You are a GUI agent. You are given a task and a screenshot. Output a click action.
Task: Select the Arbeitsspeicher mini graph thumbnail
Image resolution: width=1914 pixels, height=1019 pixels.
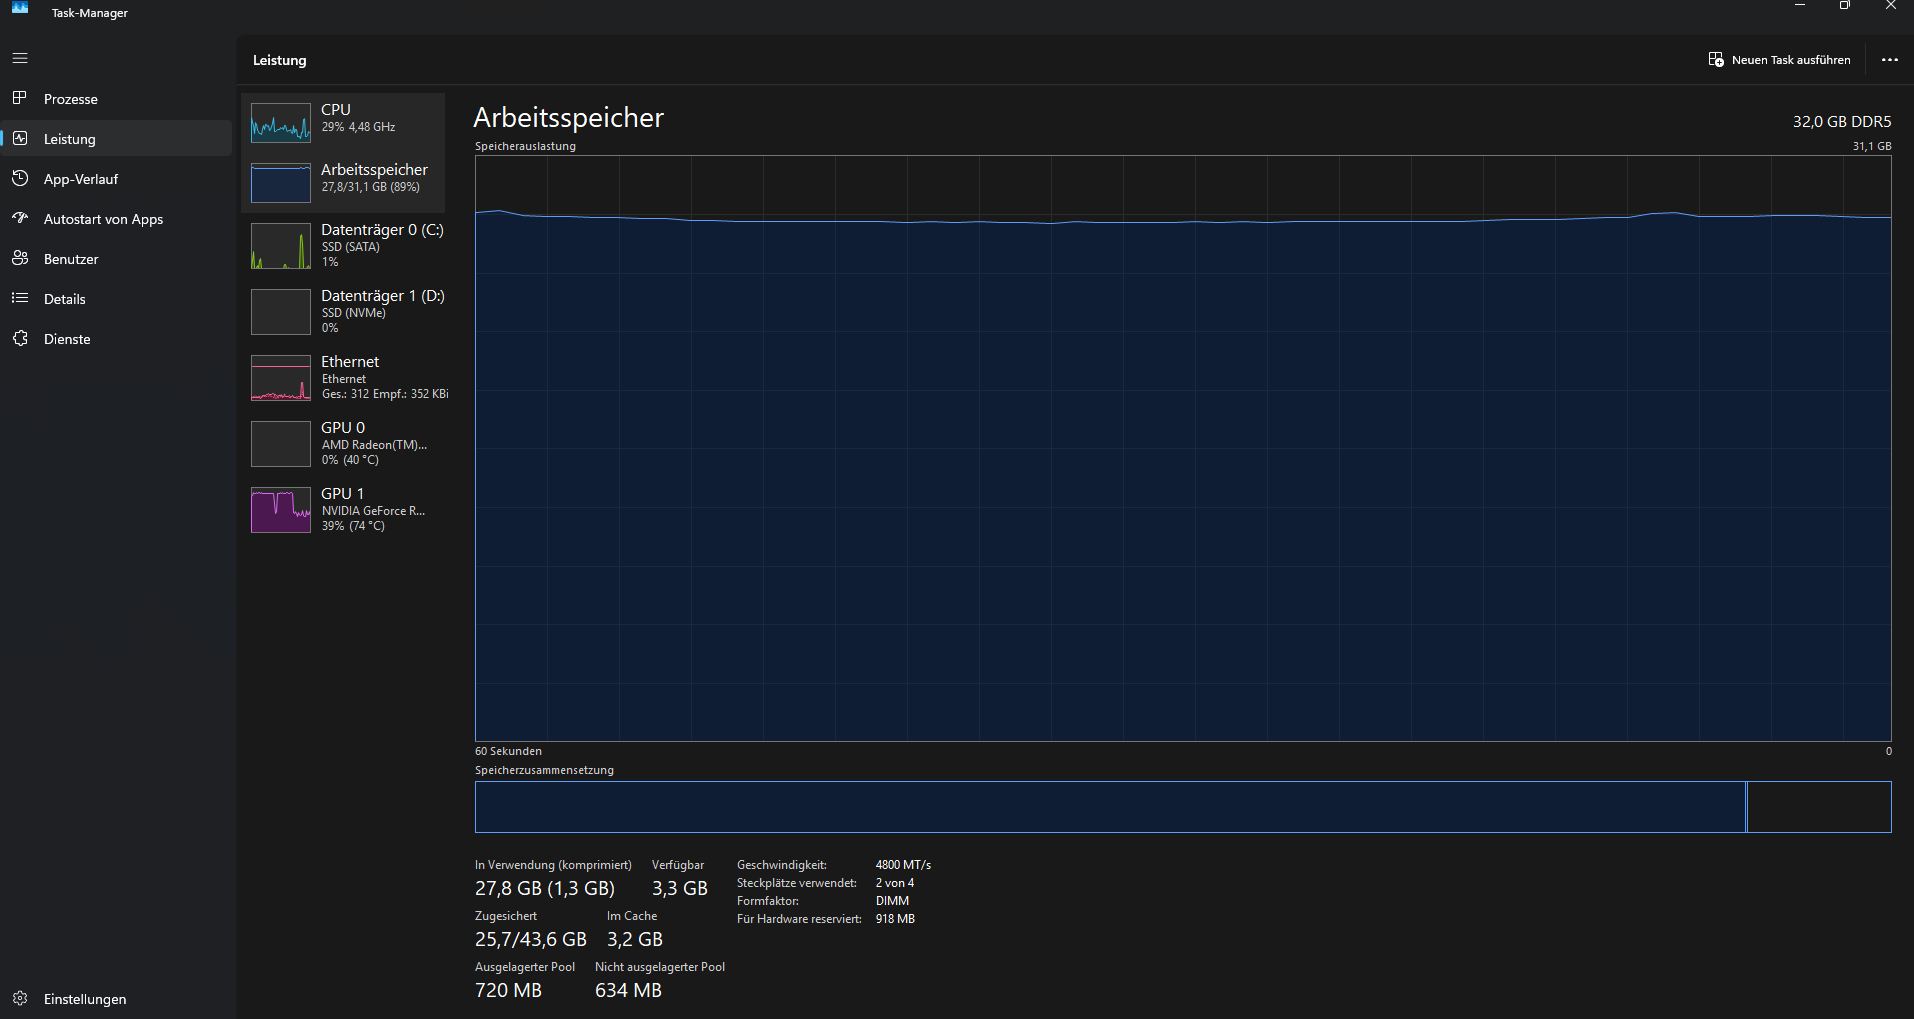(281, 183)
